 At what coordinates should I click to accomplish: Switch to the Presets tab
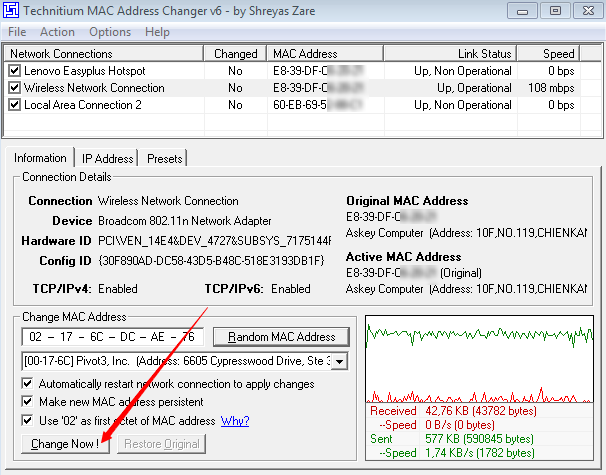tap(165, 159)
